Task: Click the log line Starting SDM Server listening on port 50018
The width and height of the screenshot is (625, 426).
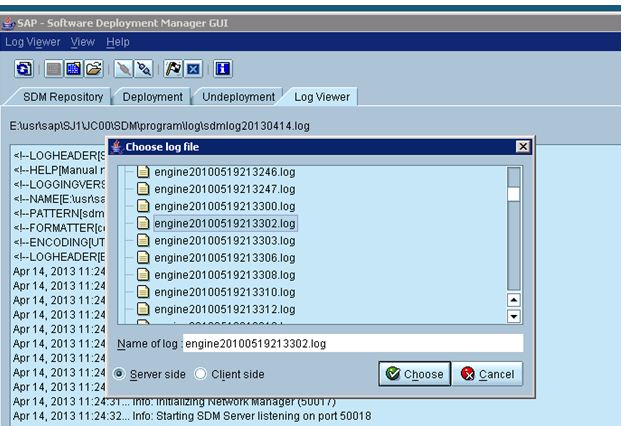Action: tap(192, 416)
